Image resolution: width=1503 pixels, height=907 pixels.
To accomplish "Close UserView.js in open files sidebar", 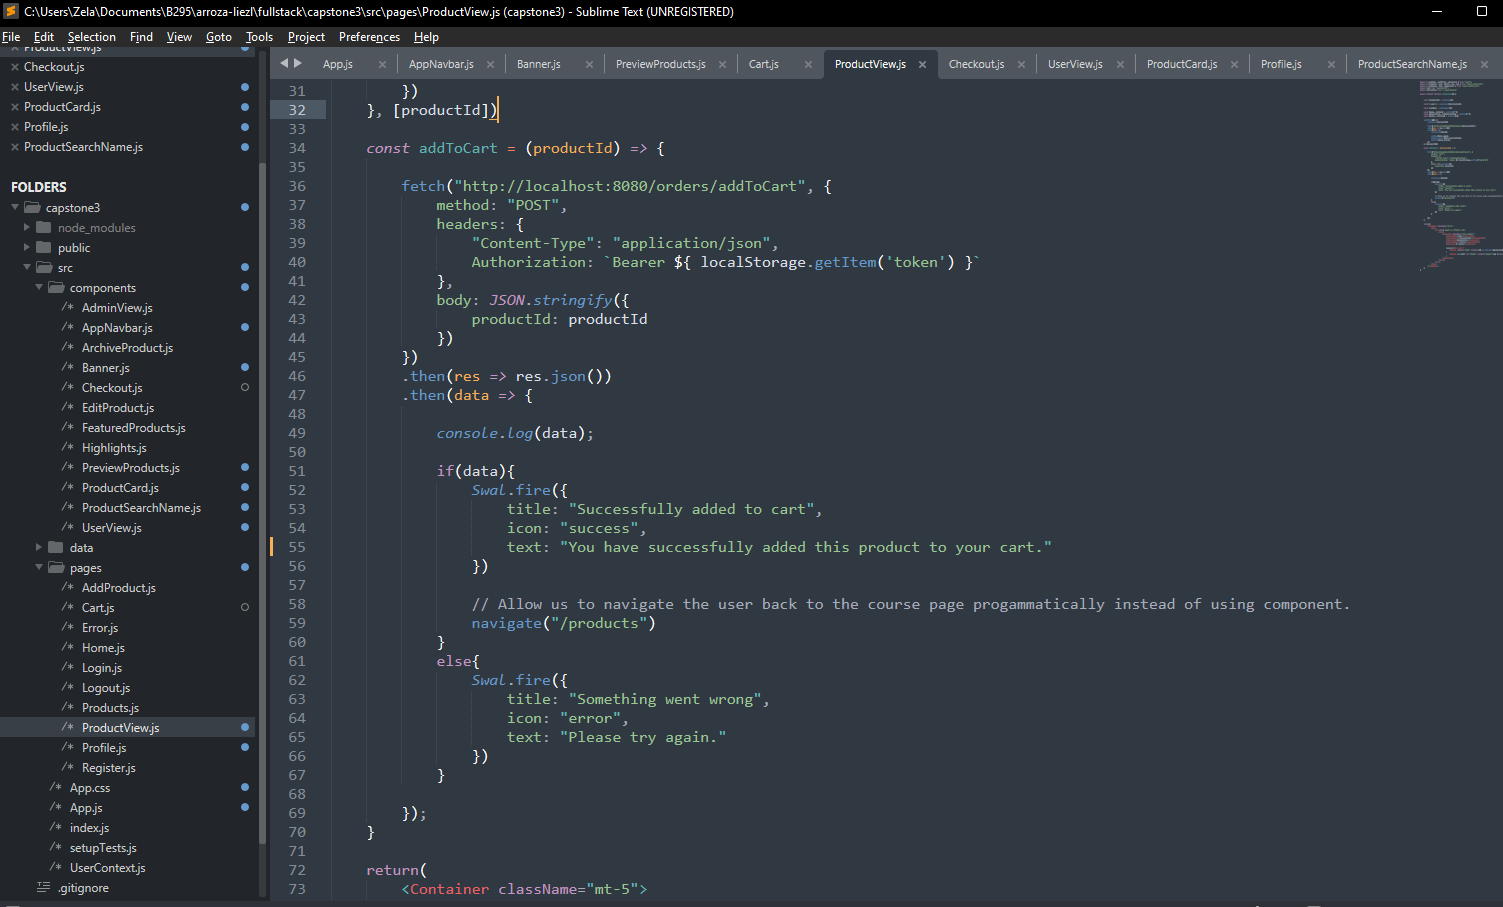I will point(15,87).
